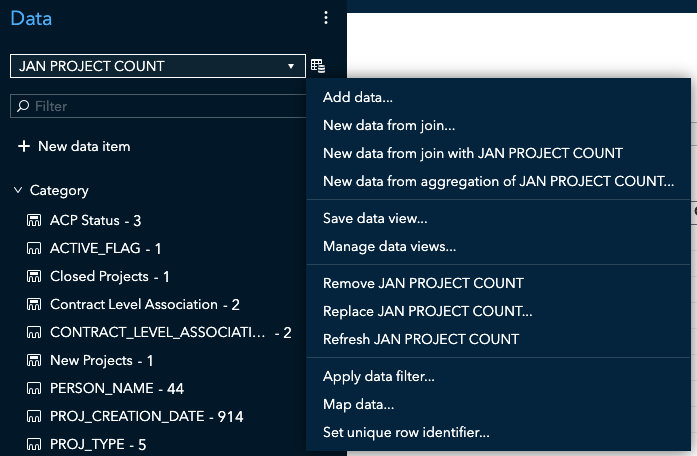This screenshot has width=697, height=456.
Task: Select "Add data..." from the menu
Action: (358, 97)
